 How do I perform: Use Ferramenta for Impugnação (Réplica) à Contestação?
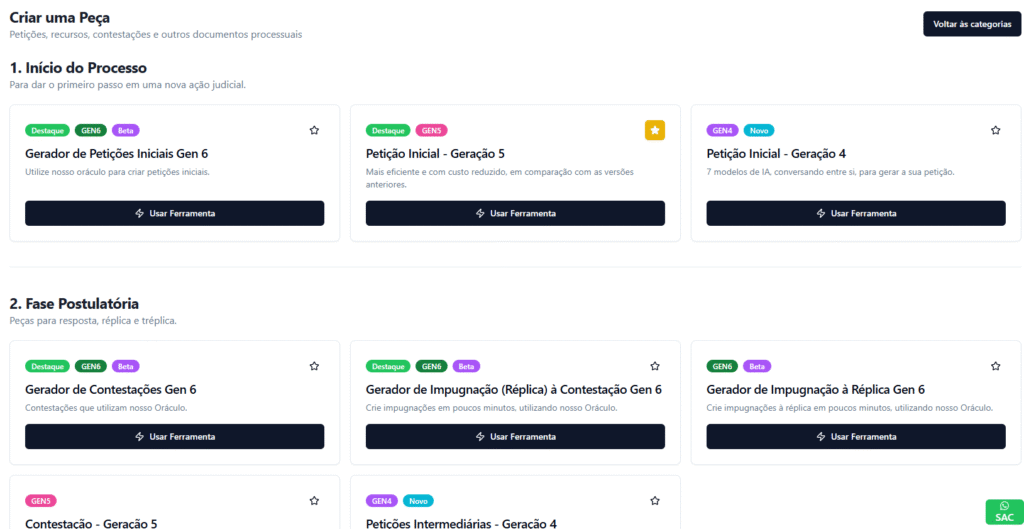tap(515, 436)
